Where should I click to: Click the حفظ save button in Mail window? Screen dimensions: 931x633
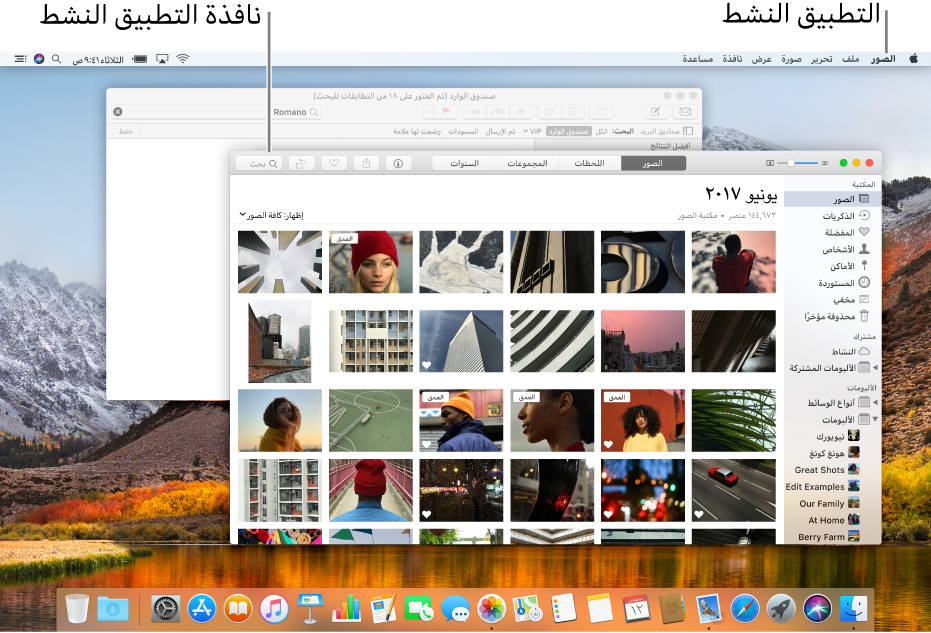coord(126,131)
